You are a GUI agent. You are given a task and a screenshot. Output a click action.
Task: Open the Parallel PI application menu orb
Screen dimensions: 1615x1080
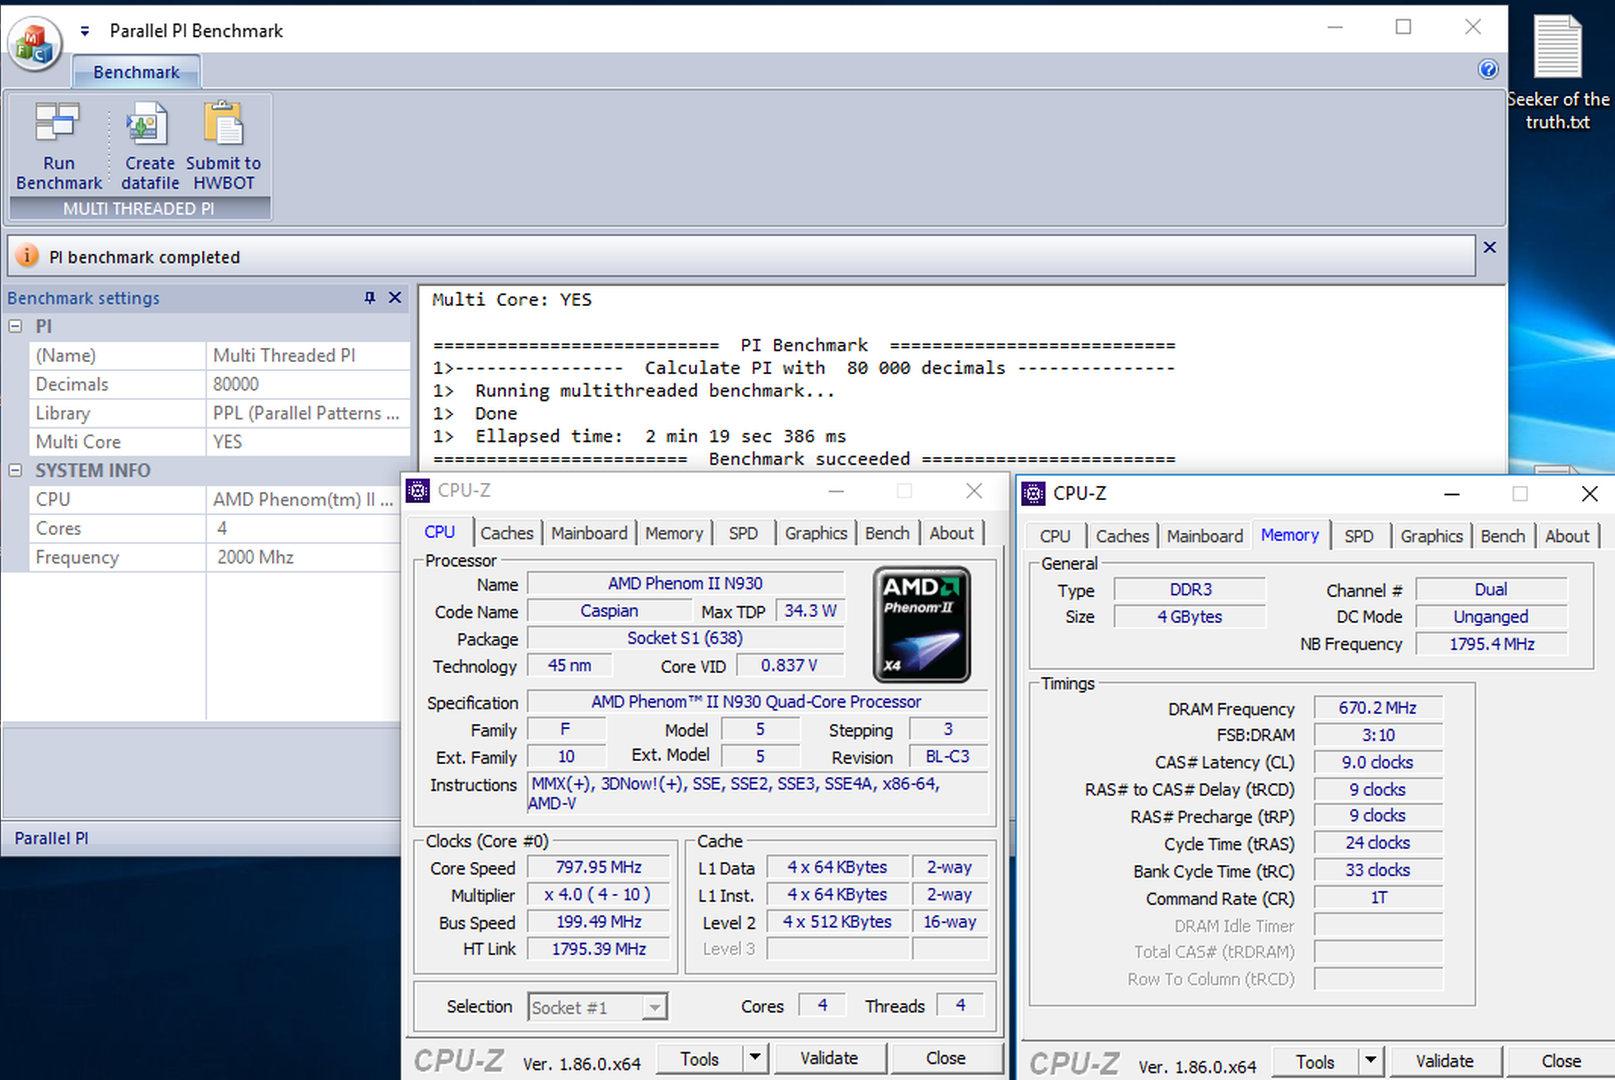pos(35,43)
